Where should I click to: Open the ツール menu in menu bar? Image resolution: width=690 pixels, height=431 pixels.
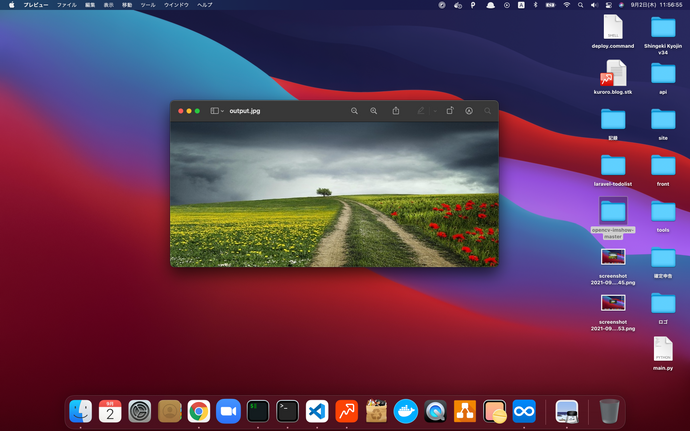coord(148,5)
